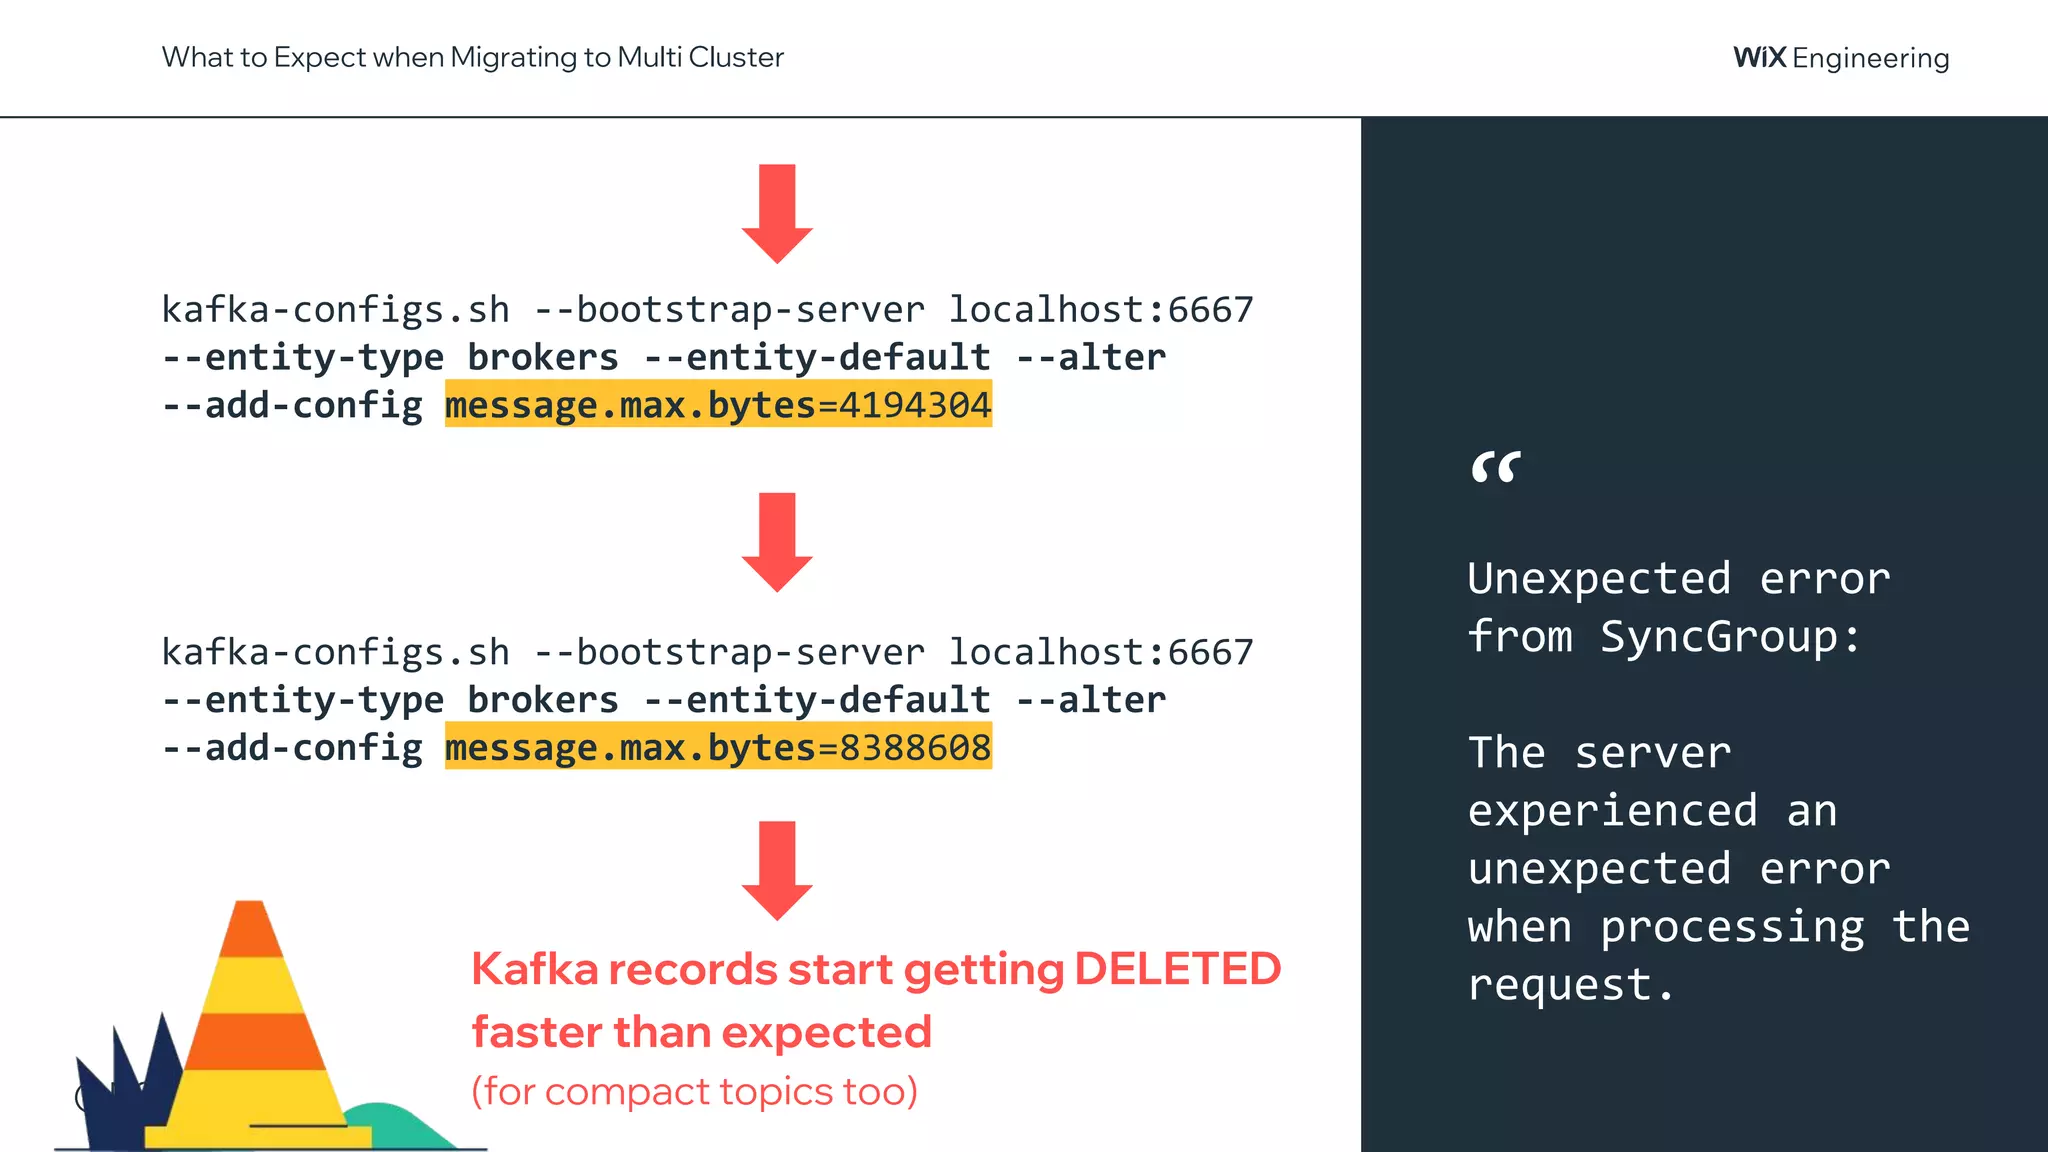Screen dimensions: 2048x1152
Task: Click the slide title 'What to Expect when Migrating to Multi Cluster'
Action: (x=473, y=57)
